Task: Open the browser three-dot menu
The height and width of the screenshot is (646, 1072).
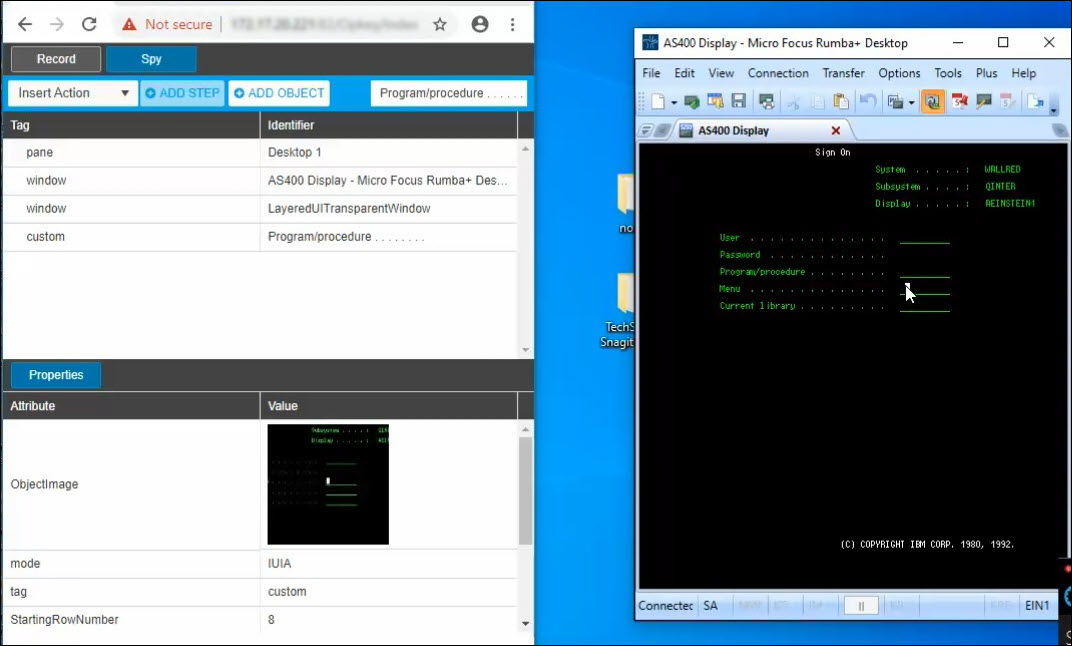Action: (512, 25)
